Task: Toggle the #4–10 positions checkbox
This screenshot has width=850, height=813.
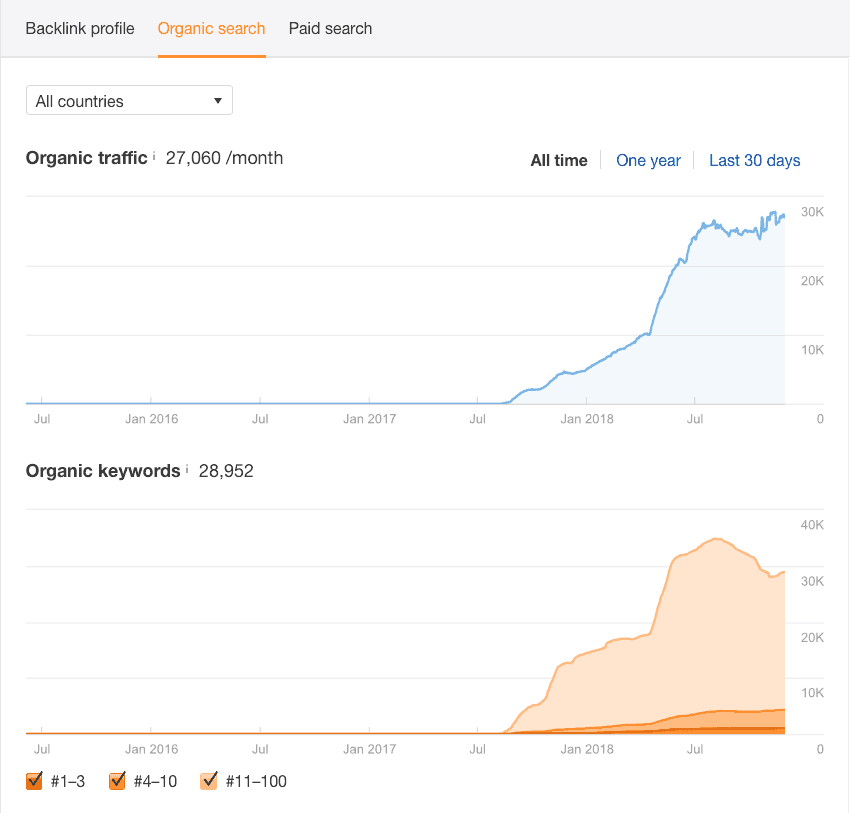Action: pos(117,781)
